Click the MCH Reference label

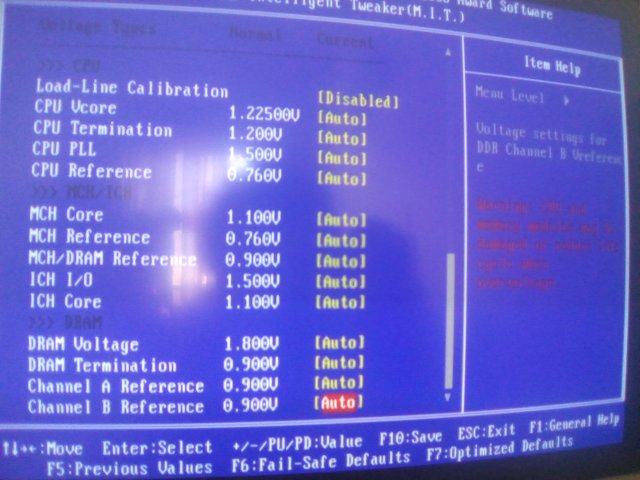click(x=89, y=236)
